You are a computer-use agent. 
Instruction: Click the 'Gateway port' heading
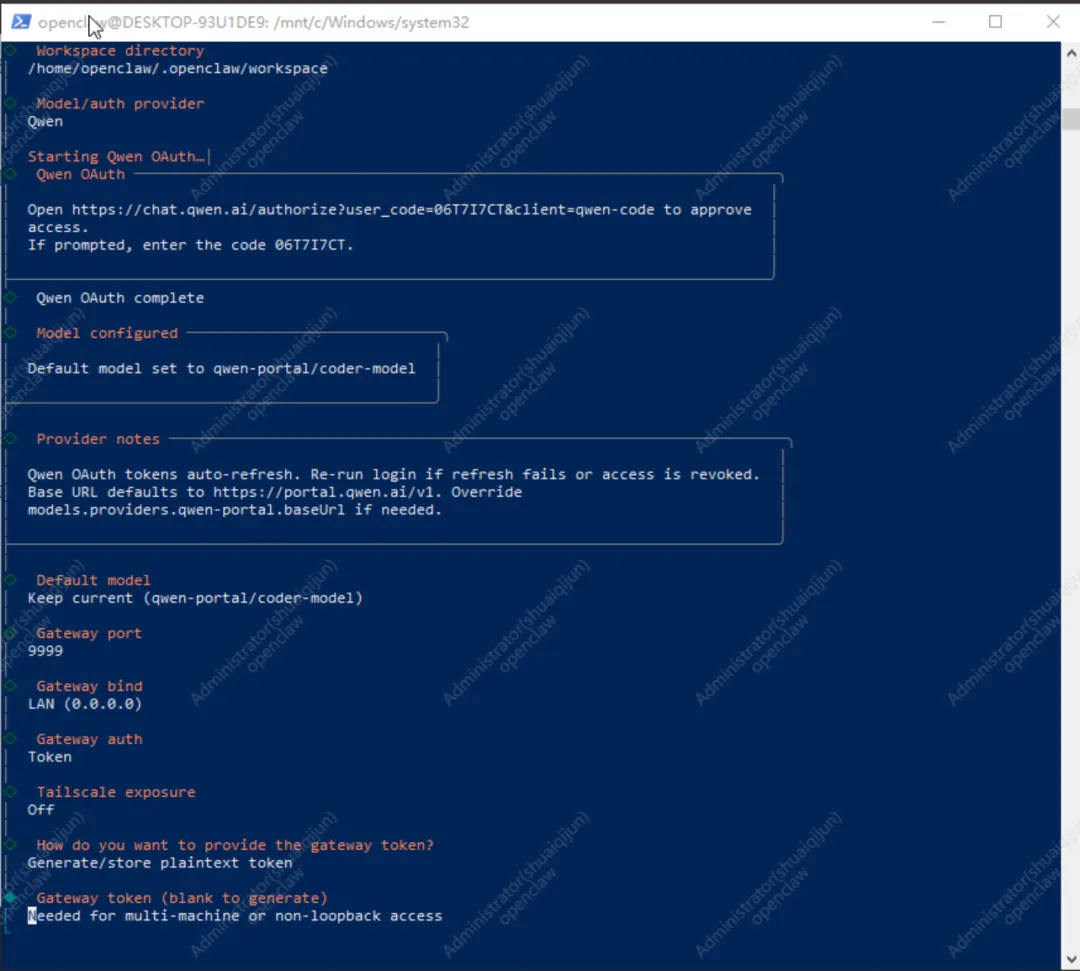(89, 633)
